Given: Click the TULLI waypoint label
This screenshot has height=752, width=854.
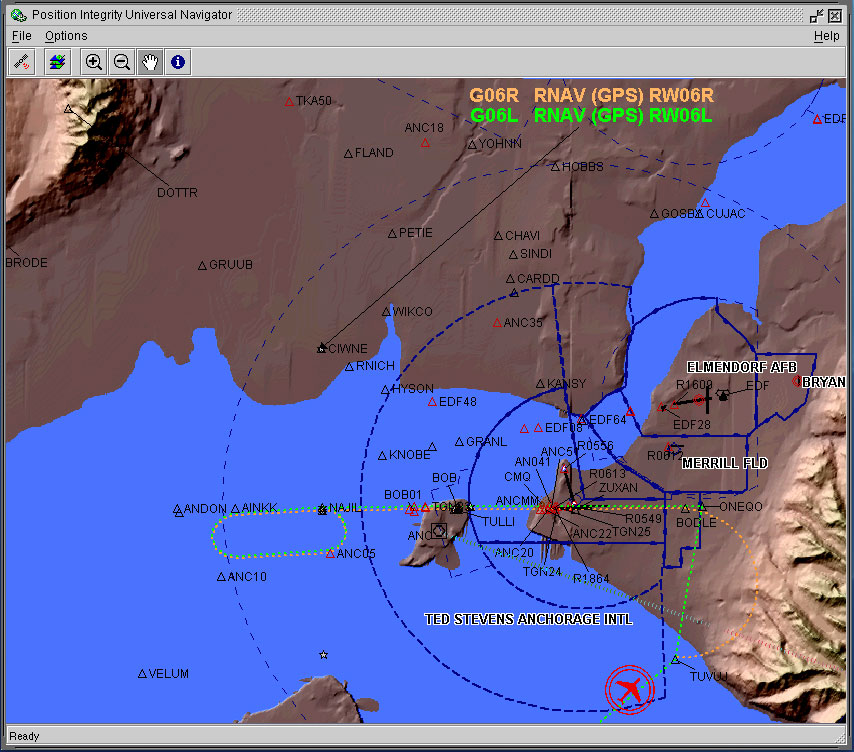Looking at the screenshot, I should (498, 522).
